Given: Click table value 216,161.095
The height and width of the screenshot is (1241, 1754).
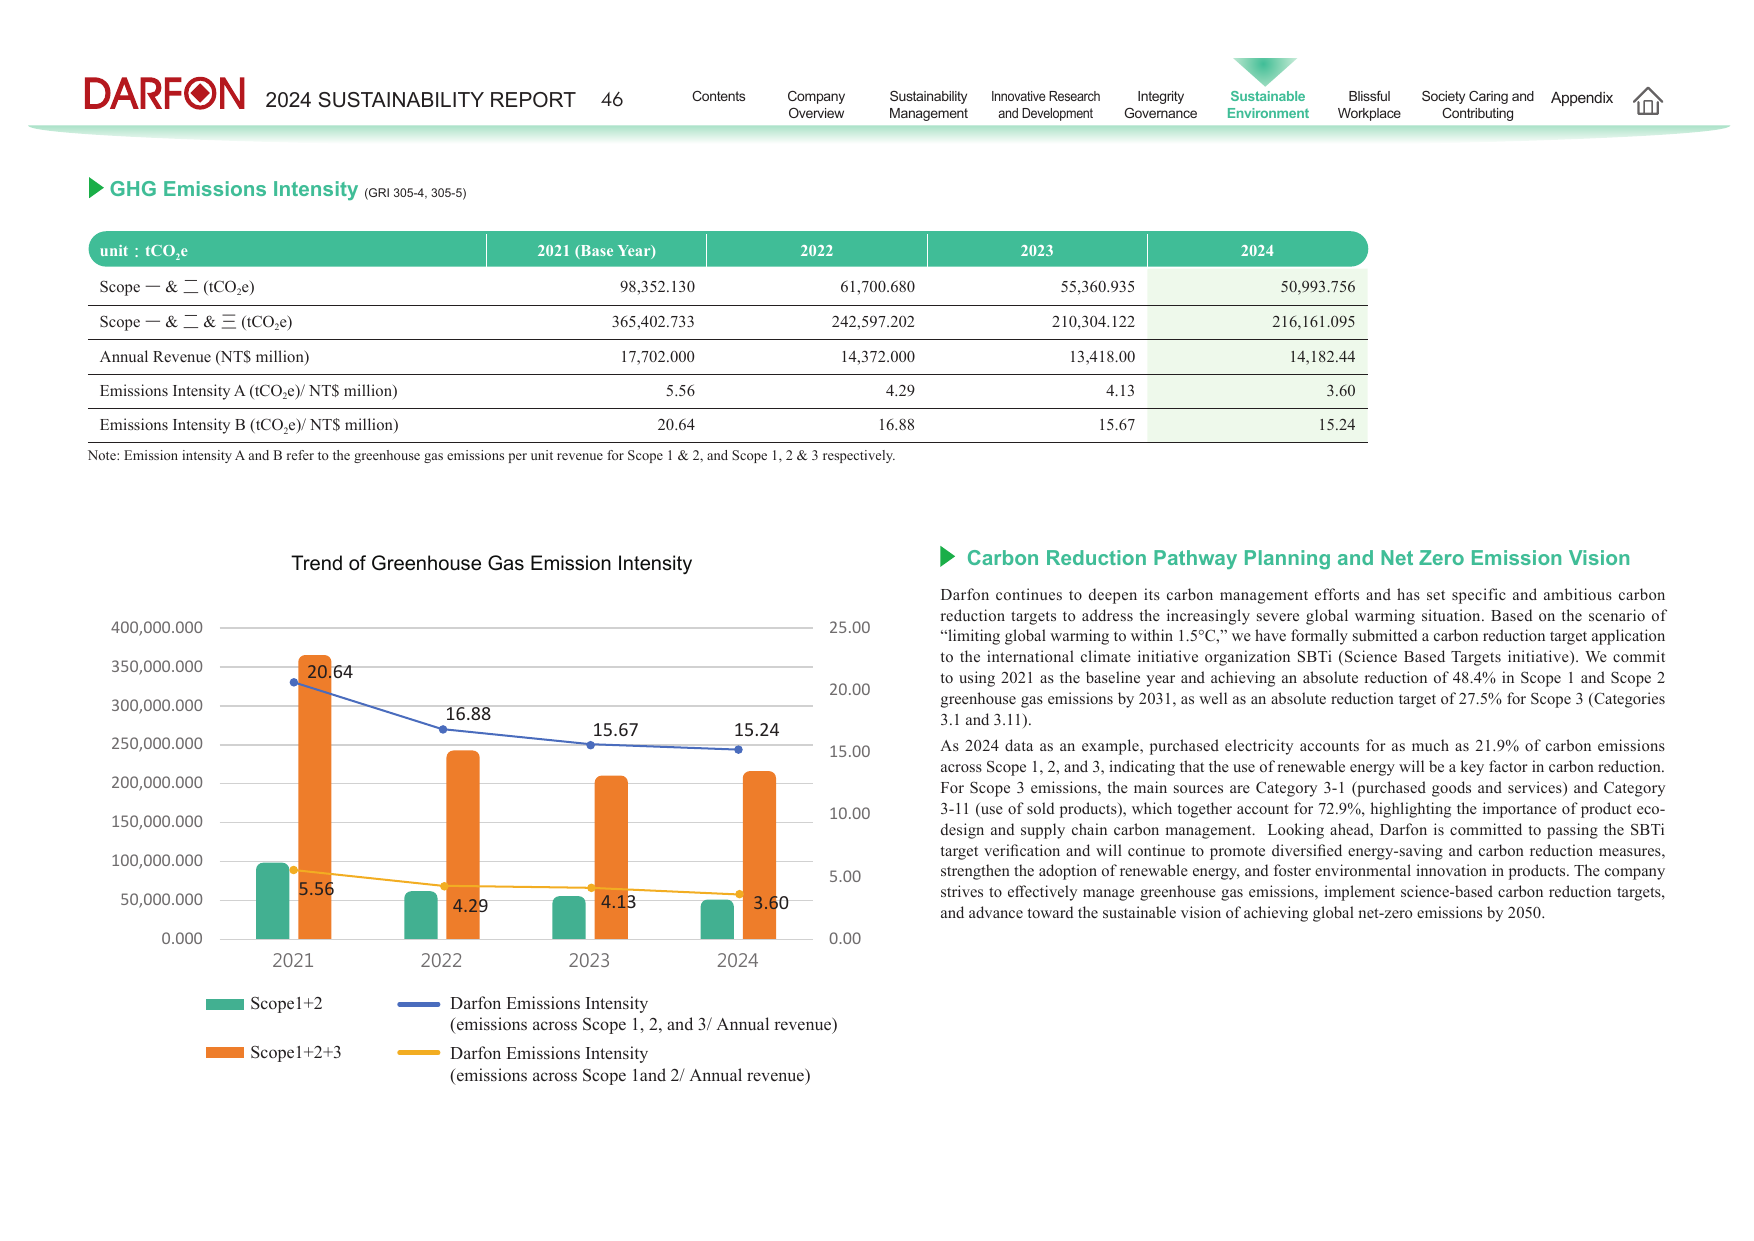Looking at the screenshot, I should click(x=1313, y=322).
